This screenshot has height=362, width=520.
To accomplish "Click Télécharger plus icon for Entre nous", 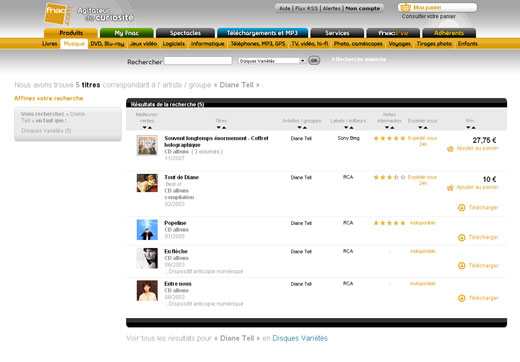I will click(x=462, y=298).
